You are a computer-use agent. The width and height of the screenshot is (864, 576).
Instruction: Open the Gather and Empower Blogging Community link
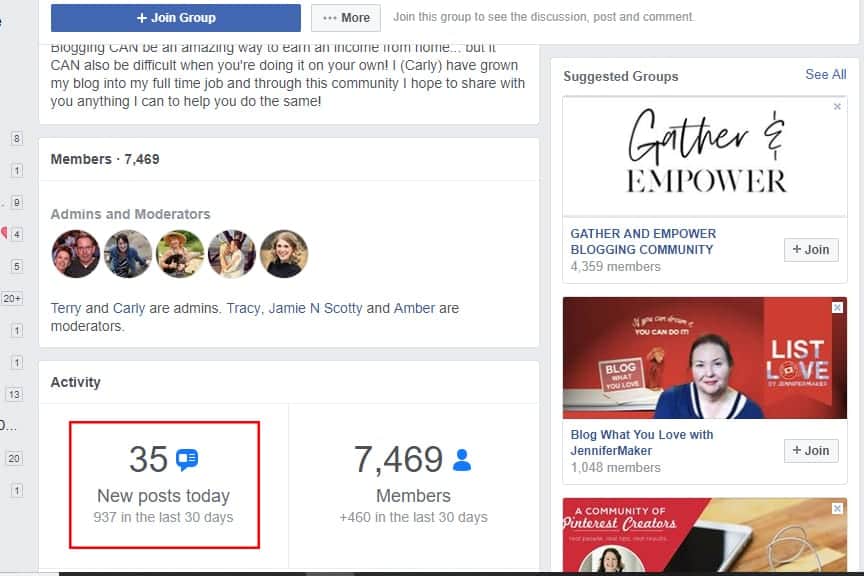(643, 241)
